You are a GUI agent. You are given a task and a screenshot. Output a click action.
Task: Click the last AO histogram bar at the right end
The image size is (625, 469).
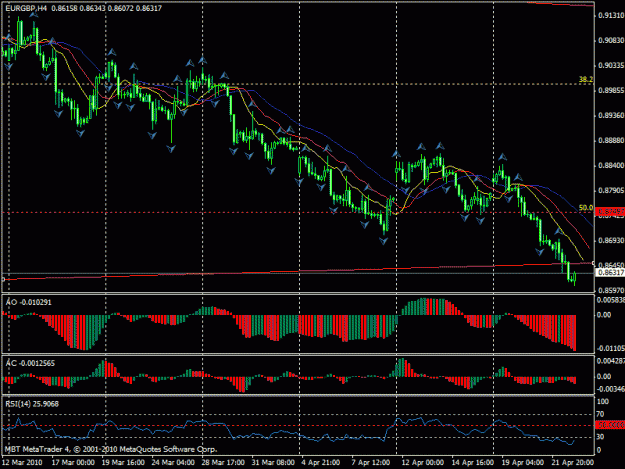(575, 333)
